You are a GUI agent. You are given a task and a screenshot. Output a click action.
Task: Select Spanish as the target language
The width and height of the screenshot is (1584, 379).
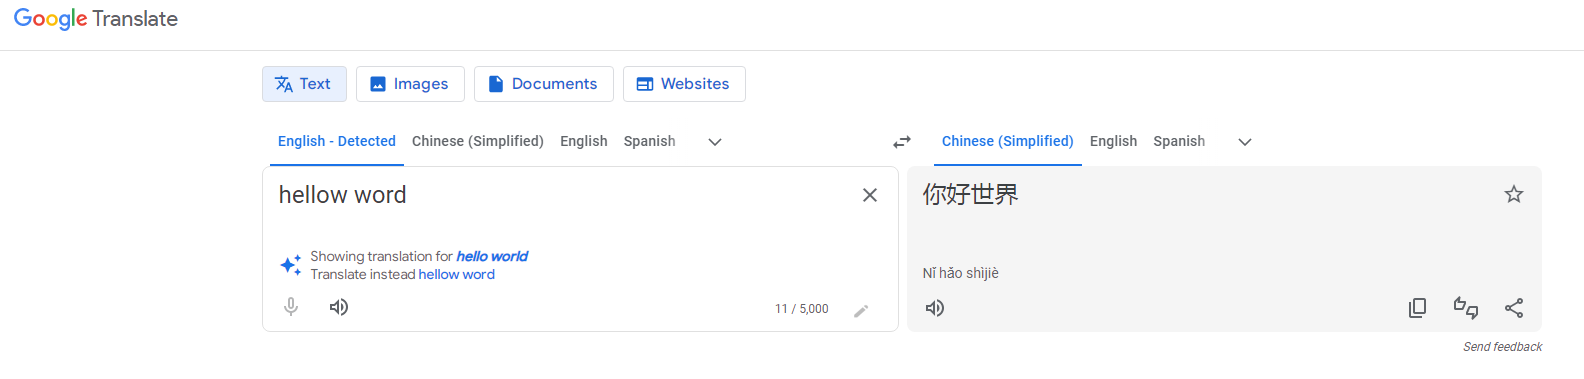pos(1179,141)
